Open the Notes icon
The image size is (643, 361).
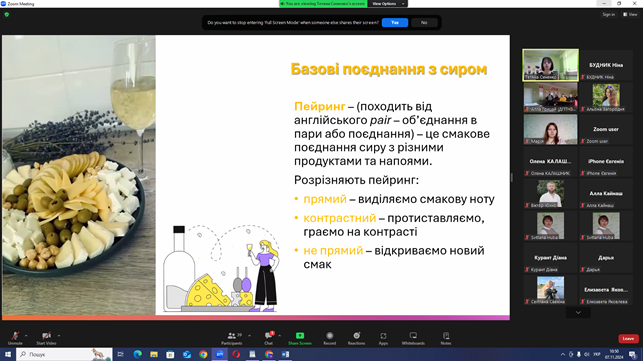coord(446,336)
